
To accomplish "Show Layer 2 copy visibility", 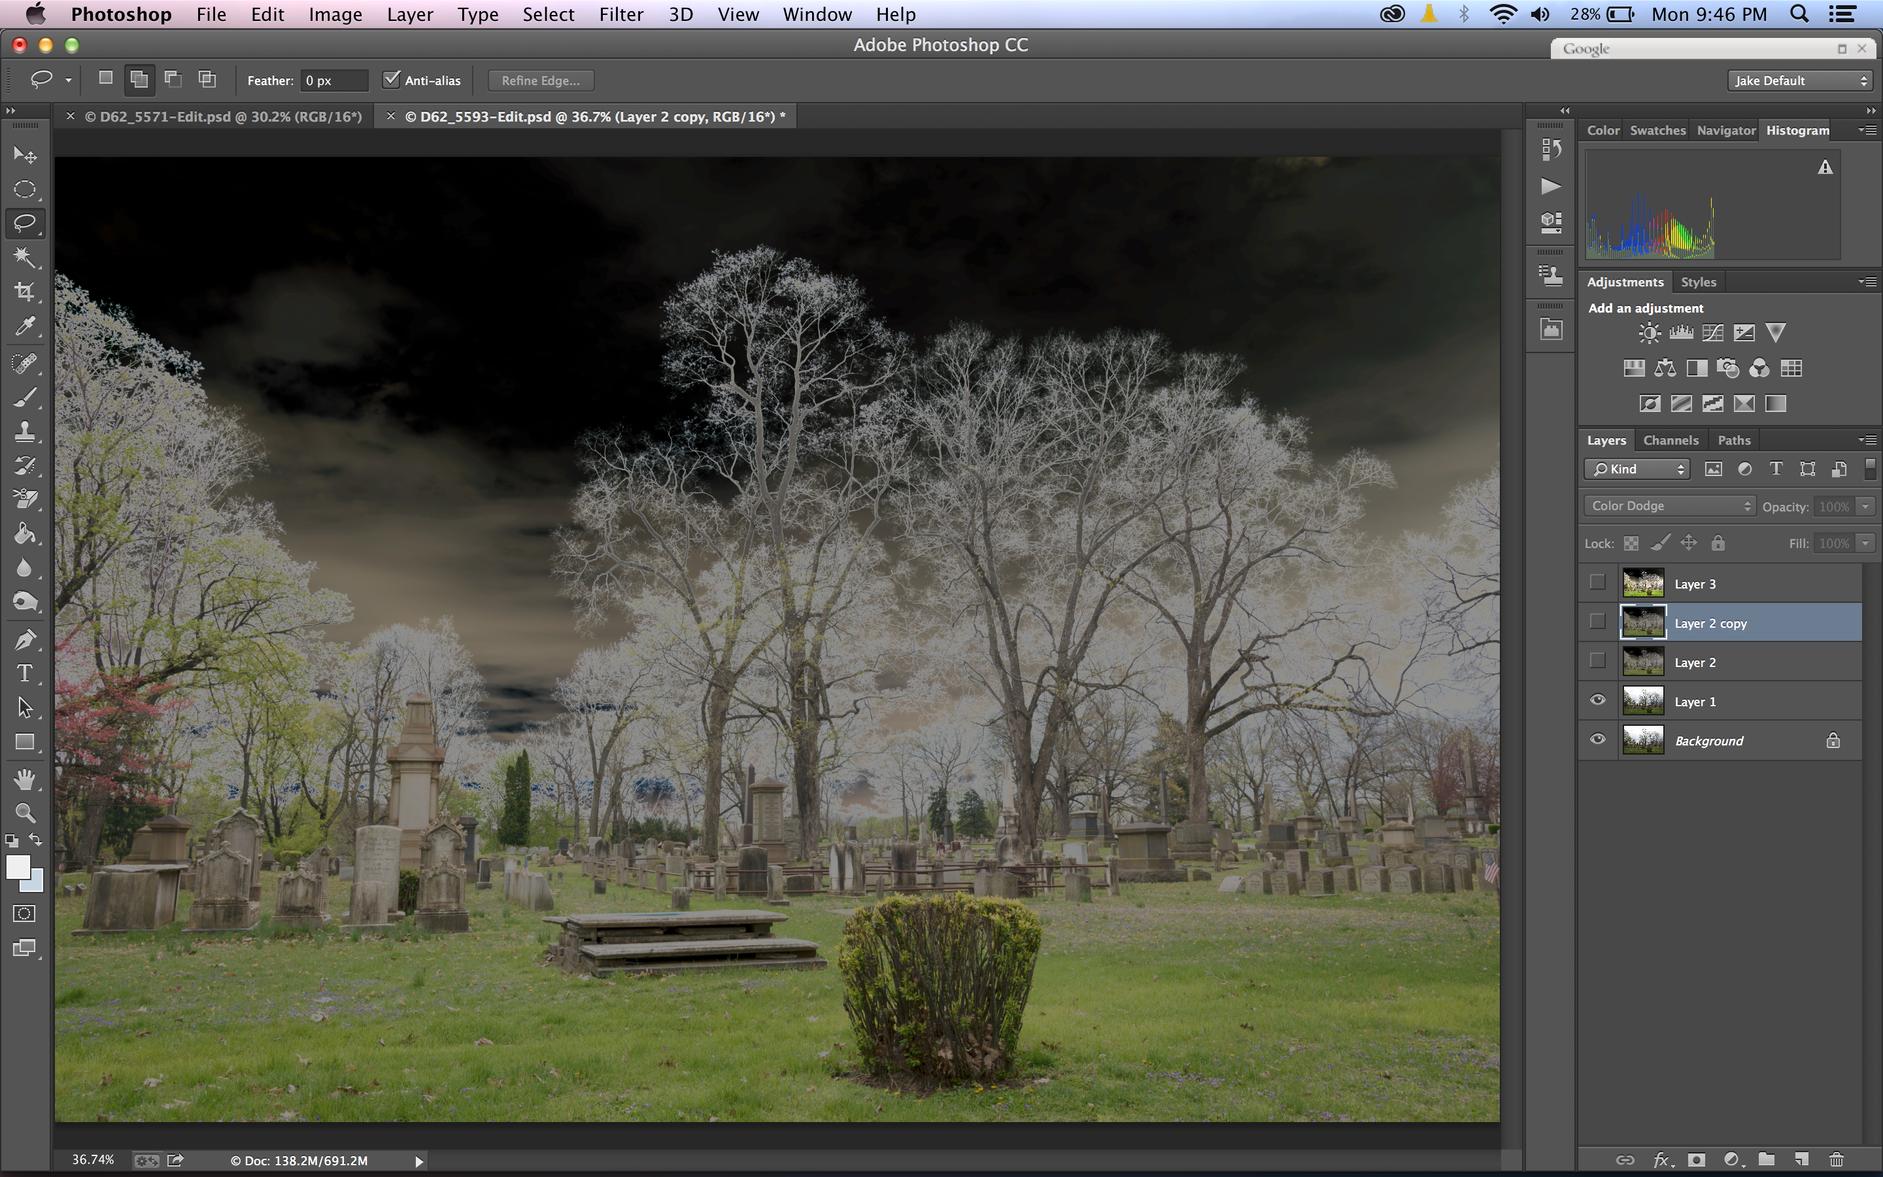I will (1597, 622).
